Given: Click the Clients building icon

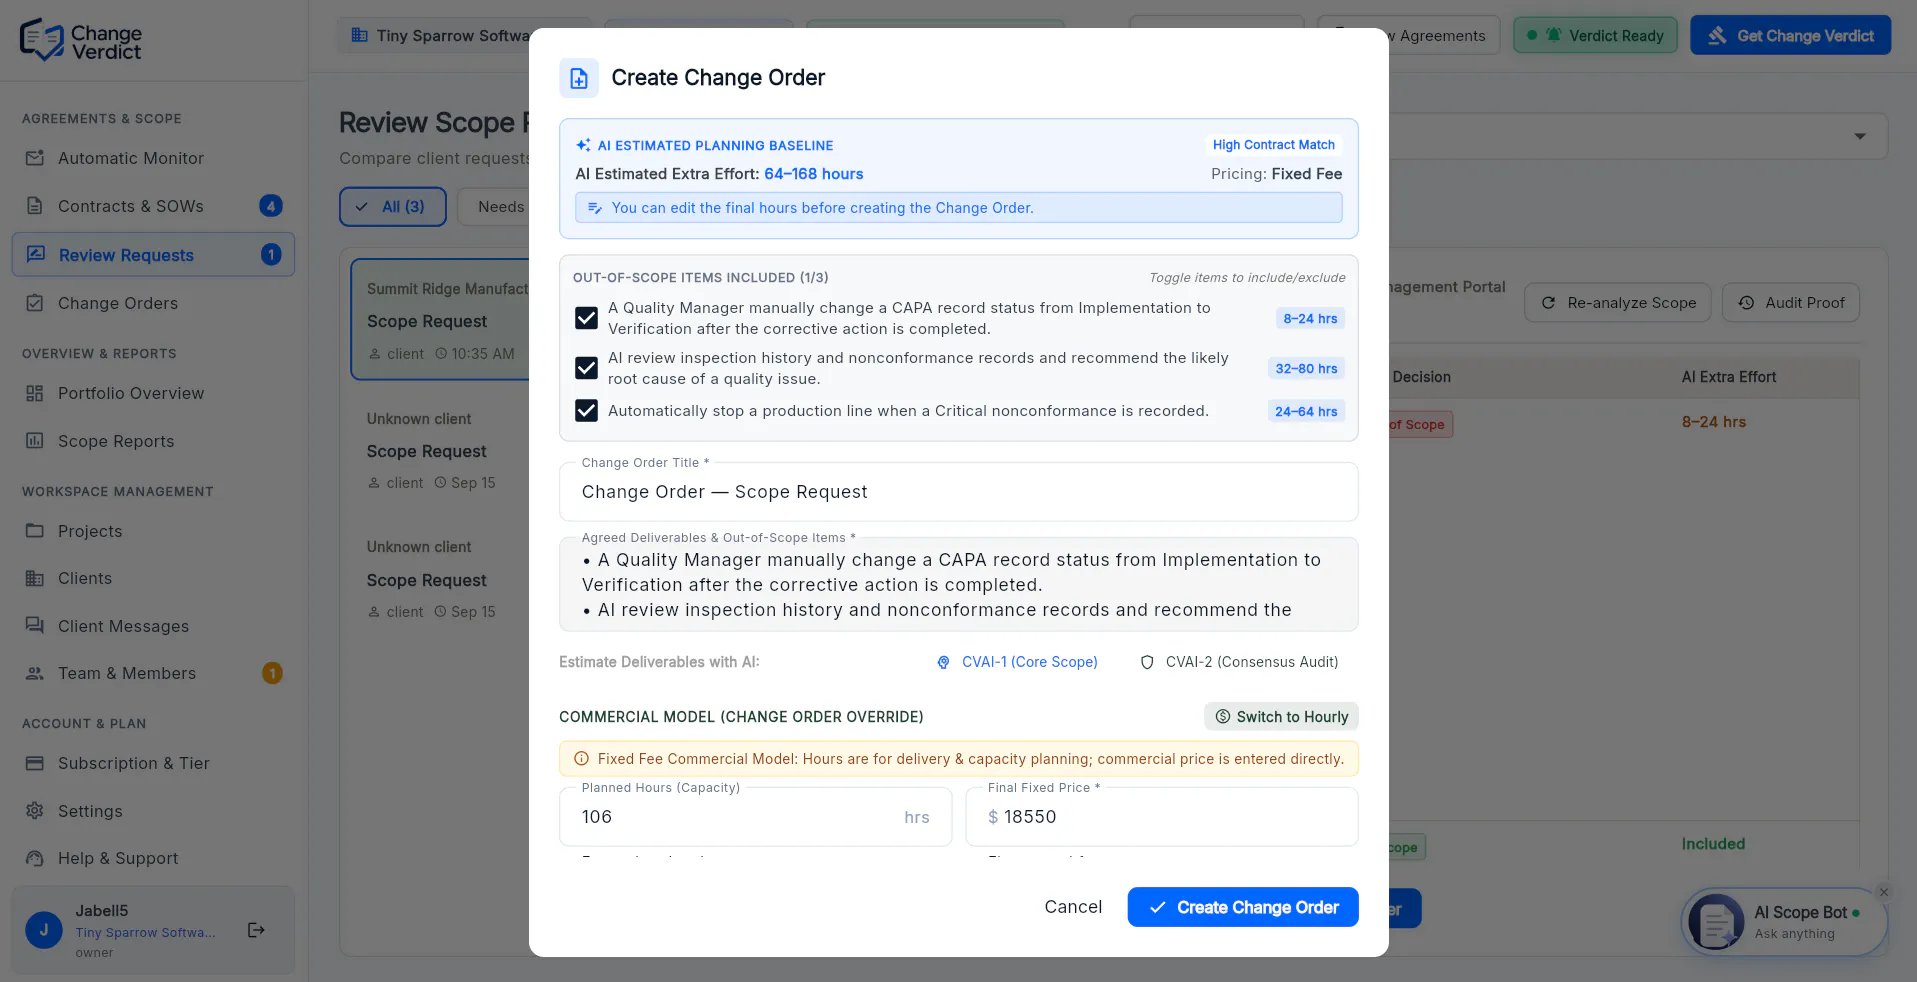Looking at the screenshot, I should tap(35, 578).
